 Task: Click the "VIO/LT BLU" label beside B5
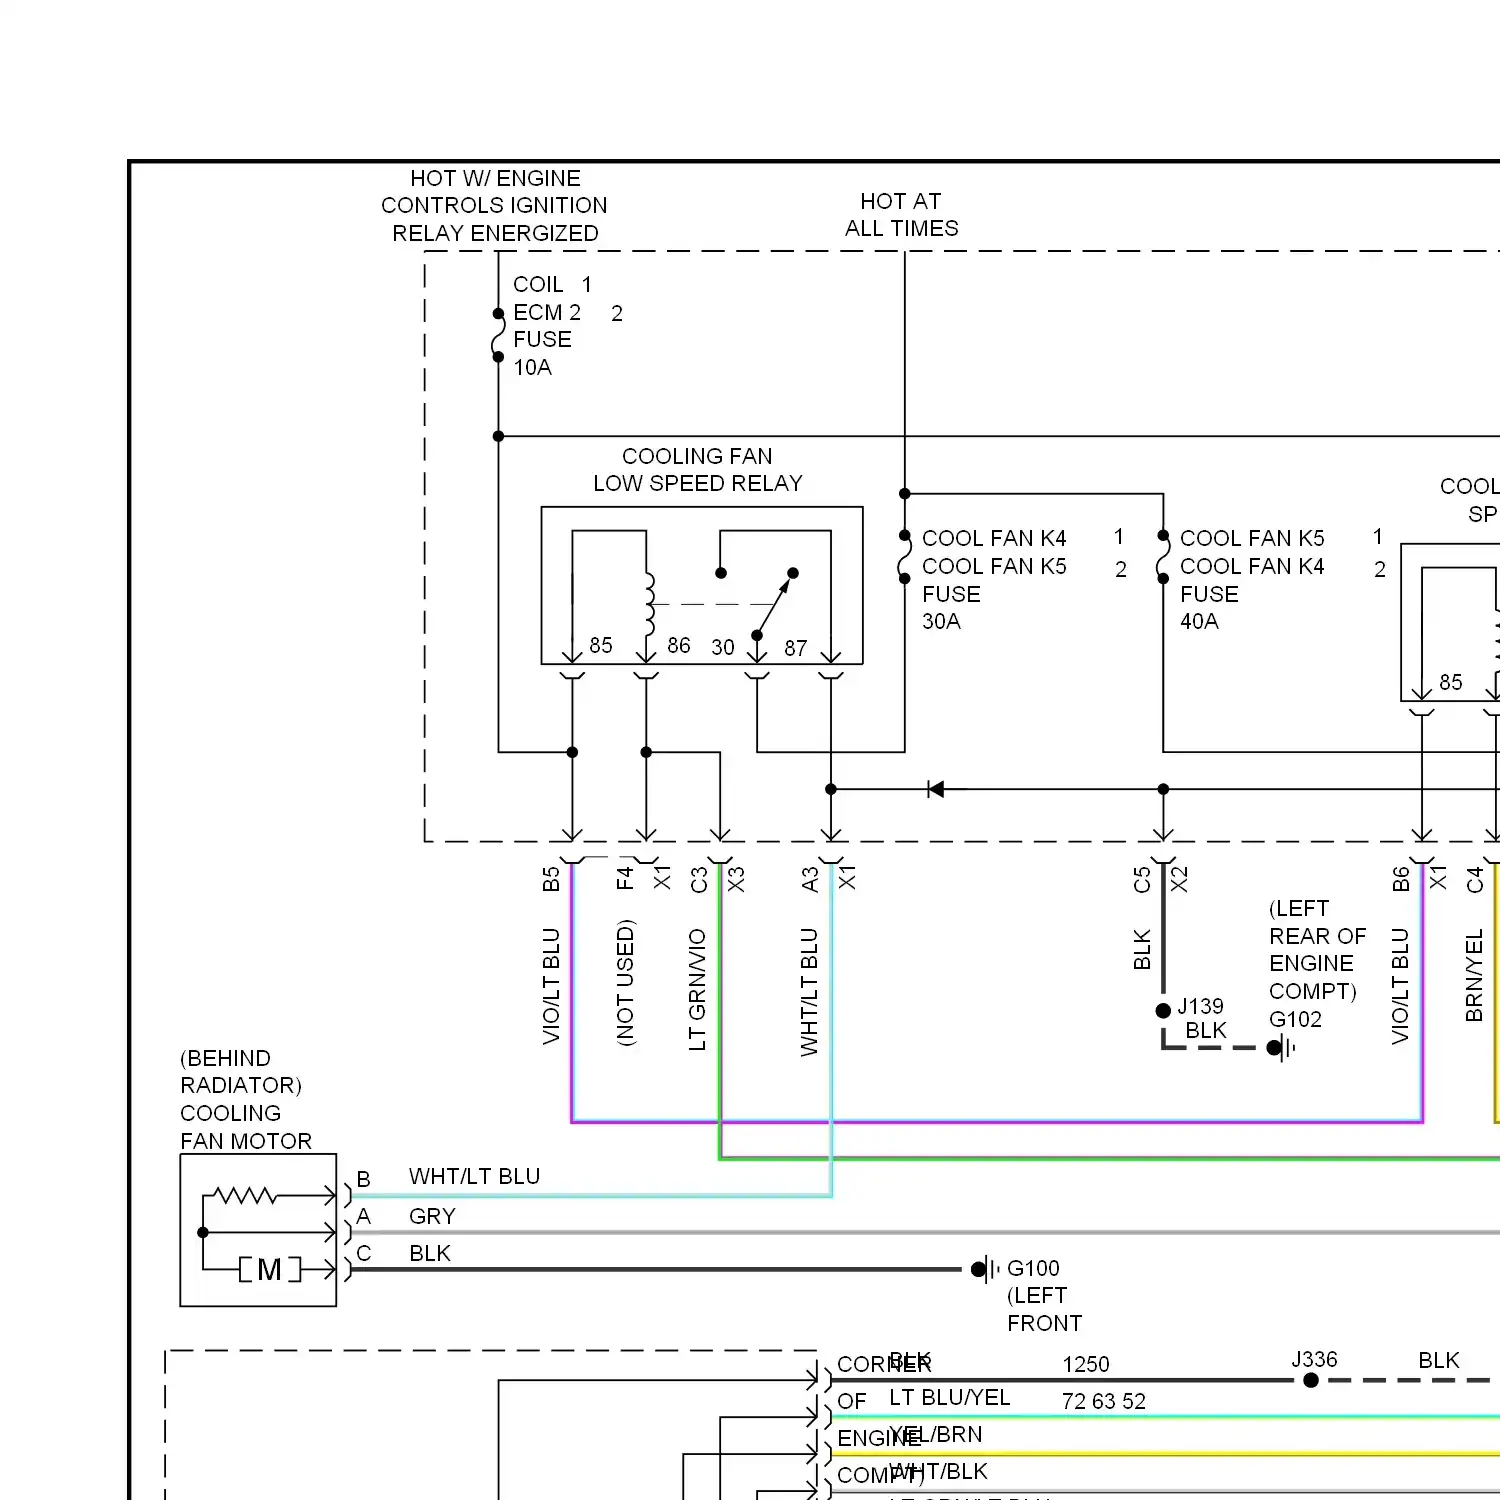click(x=551, y=987)
